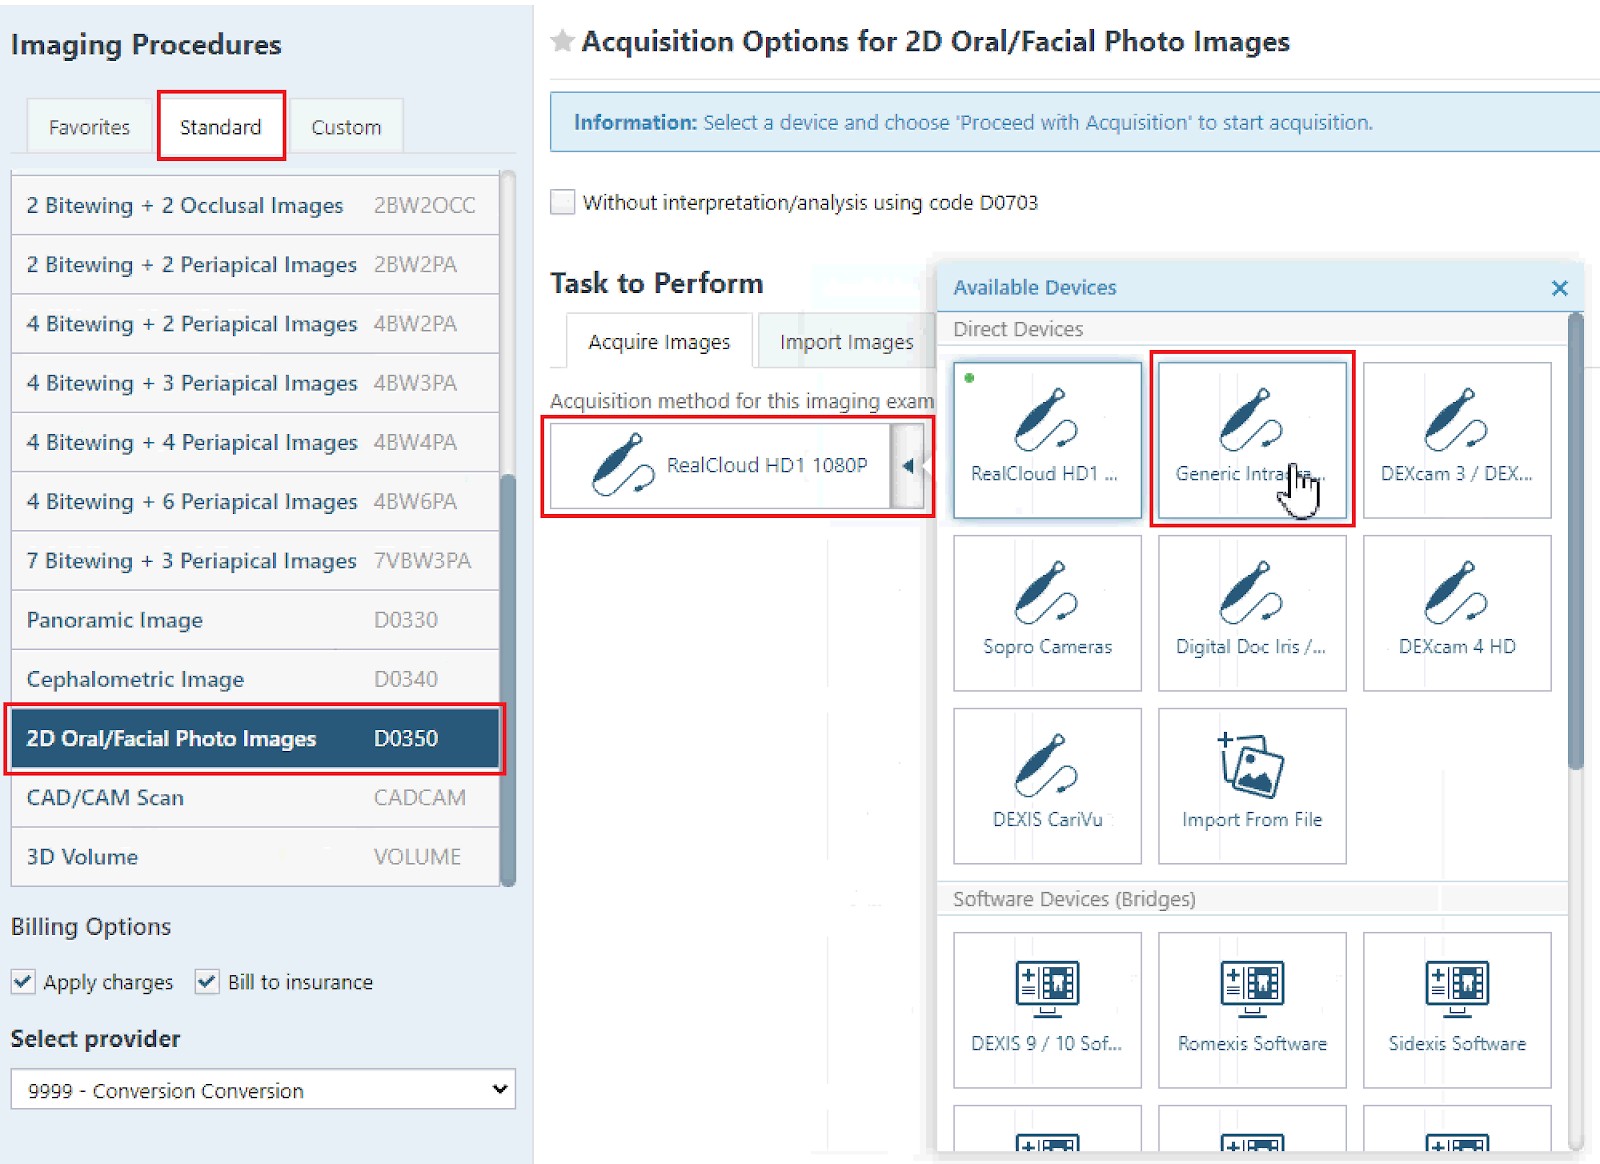The width and height of the screenshot is (1600, 1164).
Task: Select 4 Bitewing + 4 Periapical Images row
Action: [x=255, y=442]
